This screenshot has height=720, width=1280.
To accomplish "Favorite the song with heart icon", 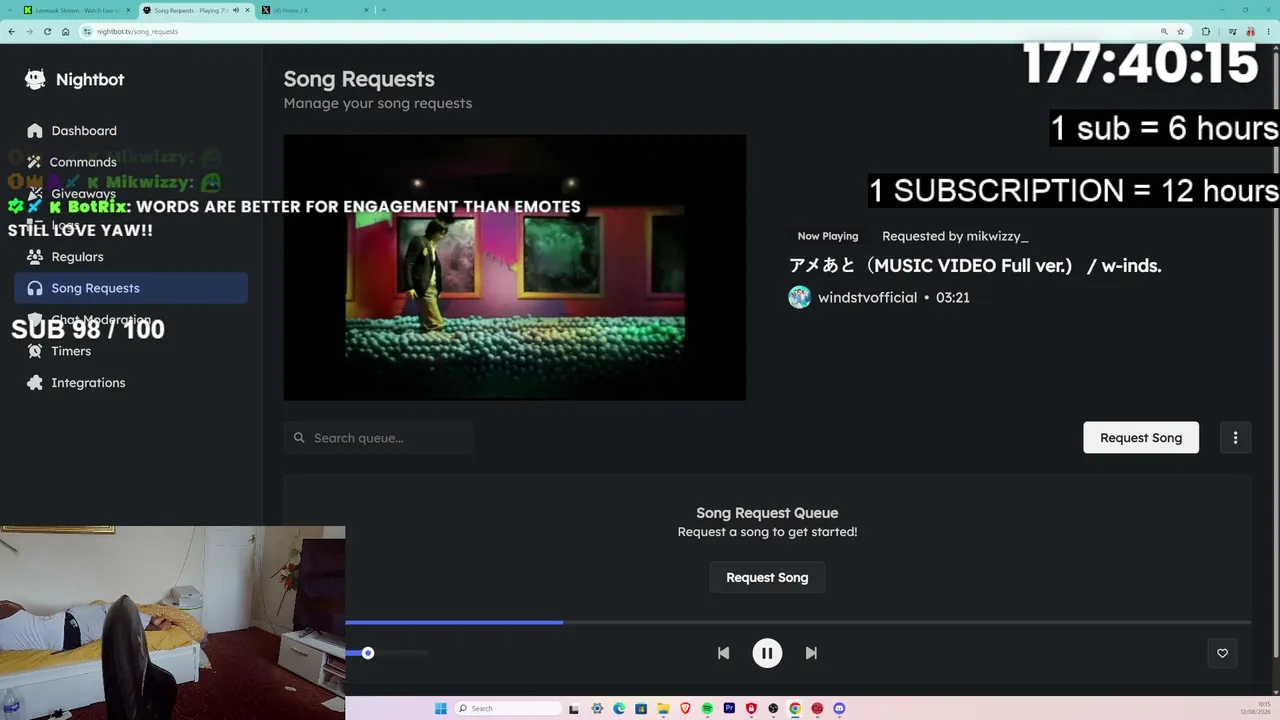I will (x=1222, y=653).
